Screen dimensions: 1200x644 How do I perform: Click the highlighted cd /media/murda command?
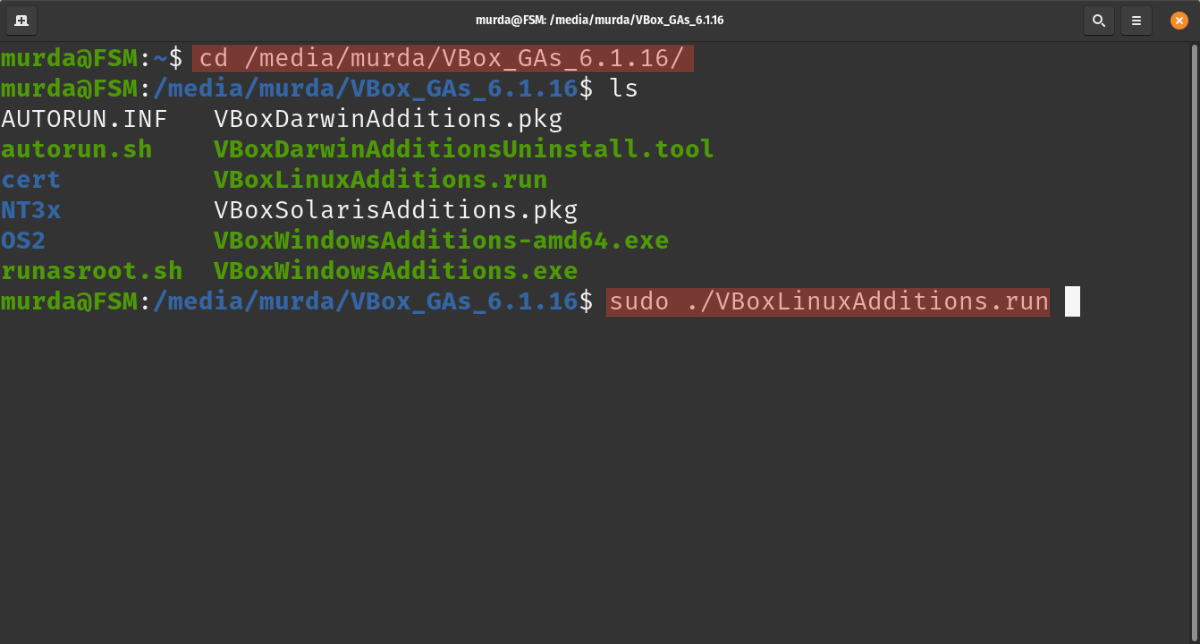[x=442, y=59]
